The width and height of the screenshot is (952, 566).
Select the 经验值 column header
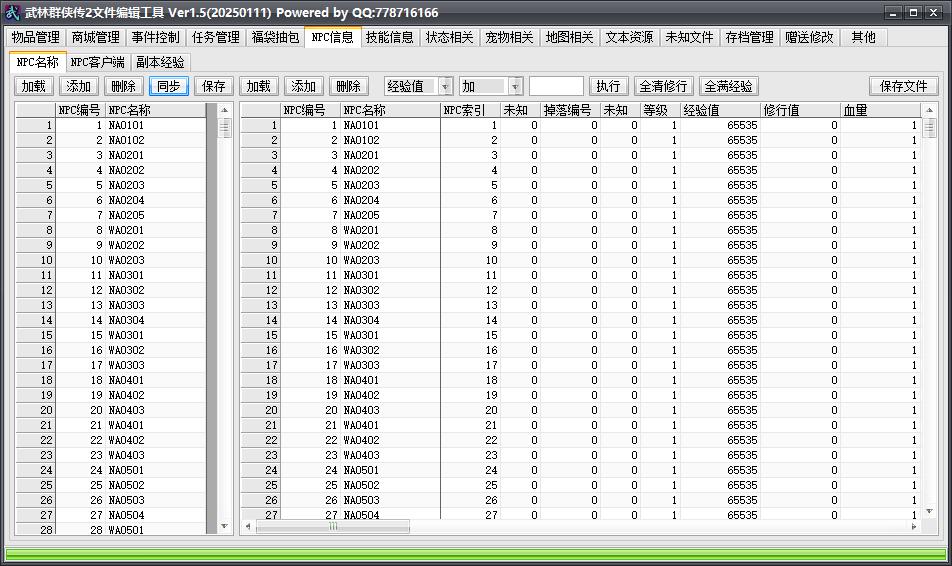721,111
